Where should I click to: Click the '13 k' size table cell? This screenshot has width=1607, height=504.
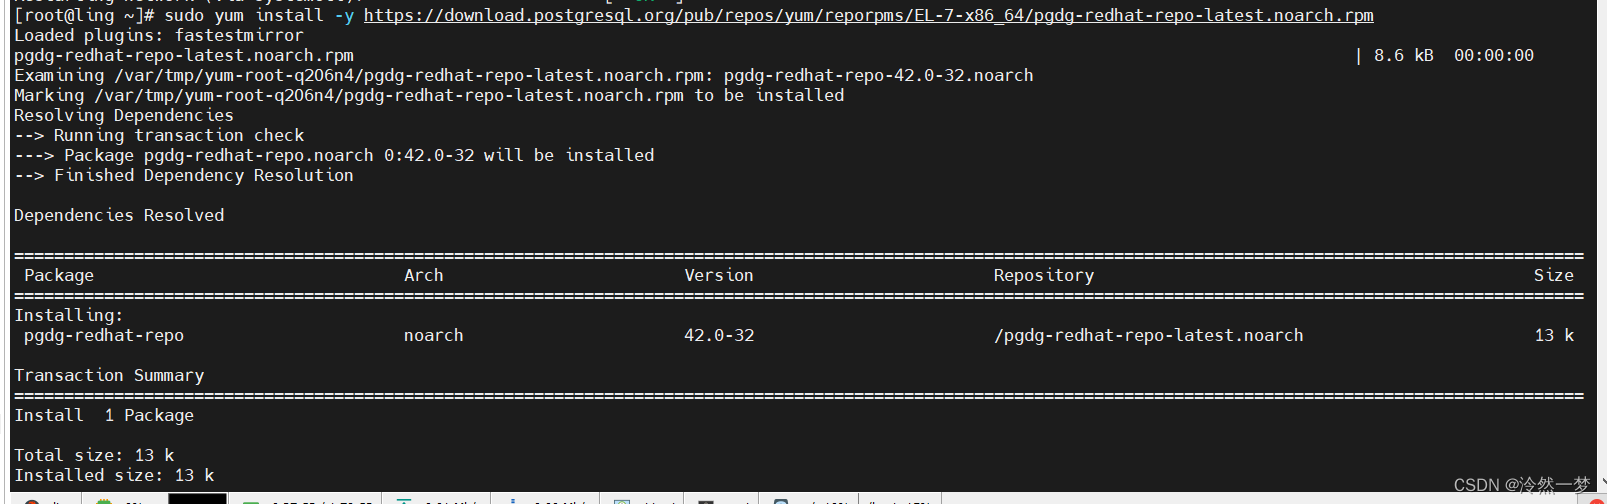[x=1554, y=335]
